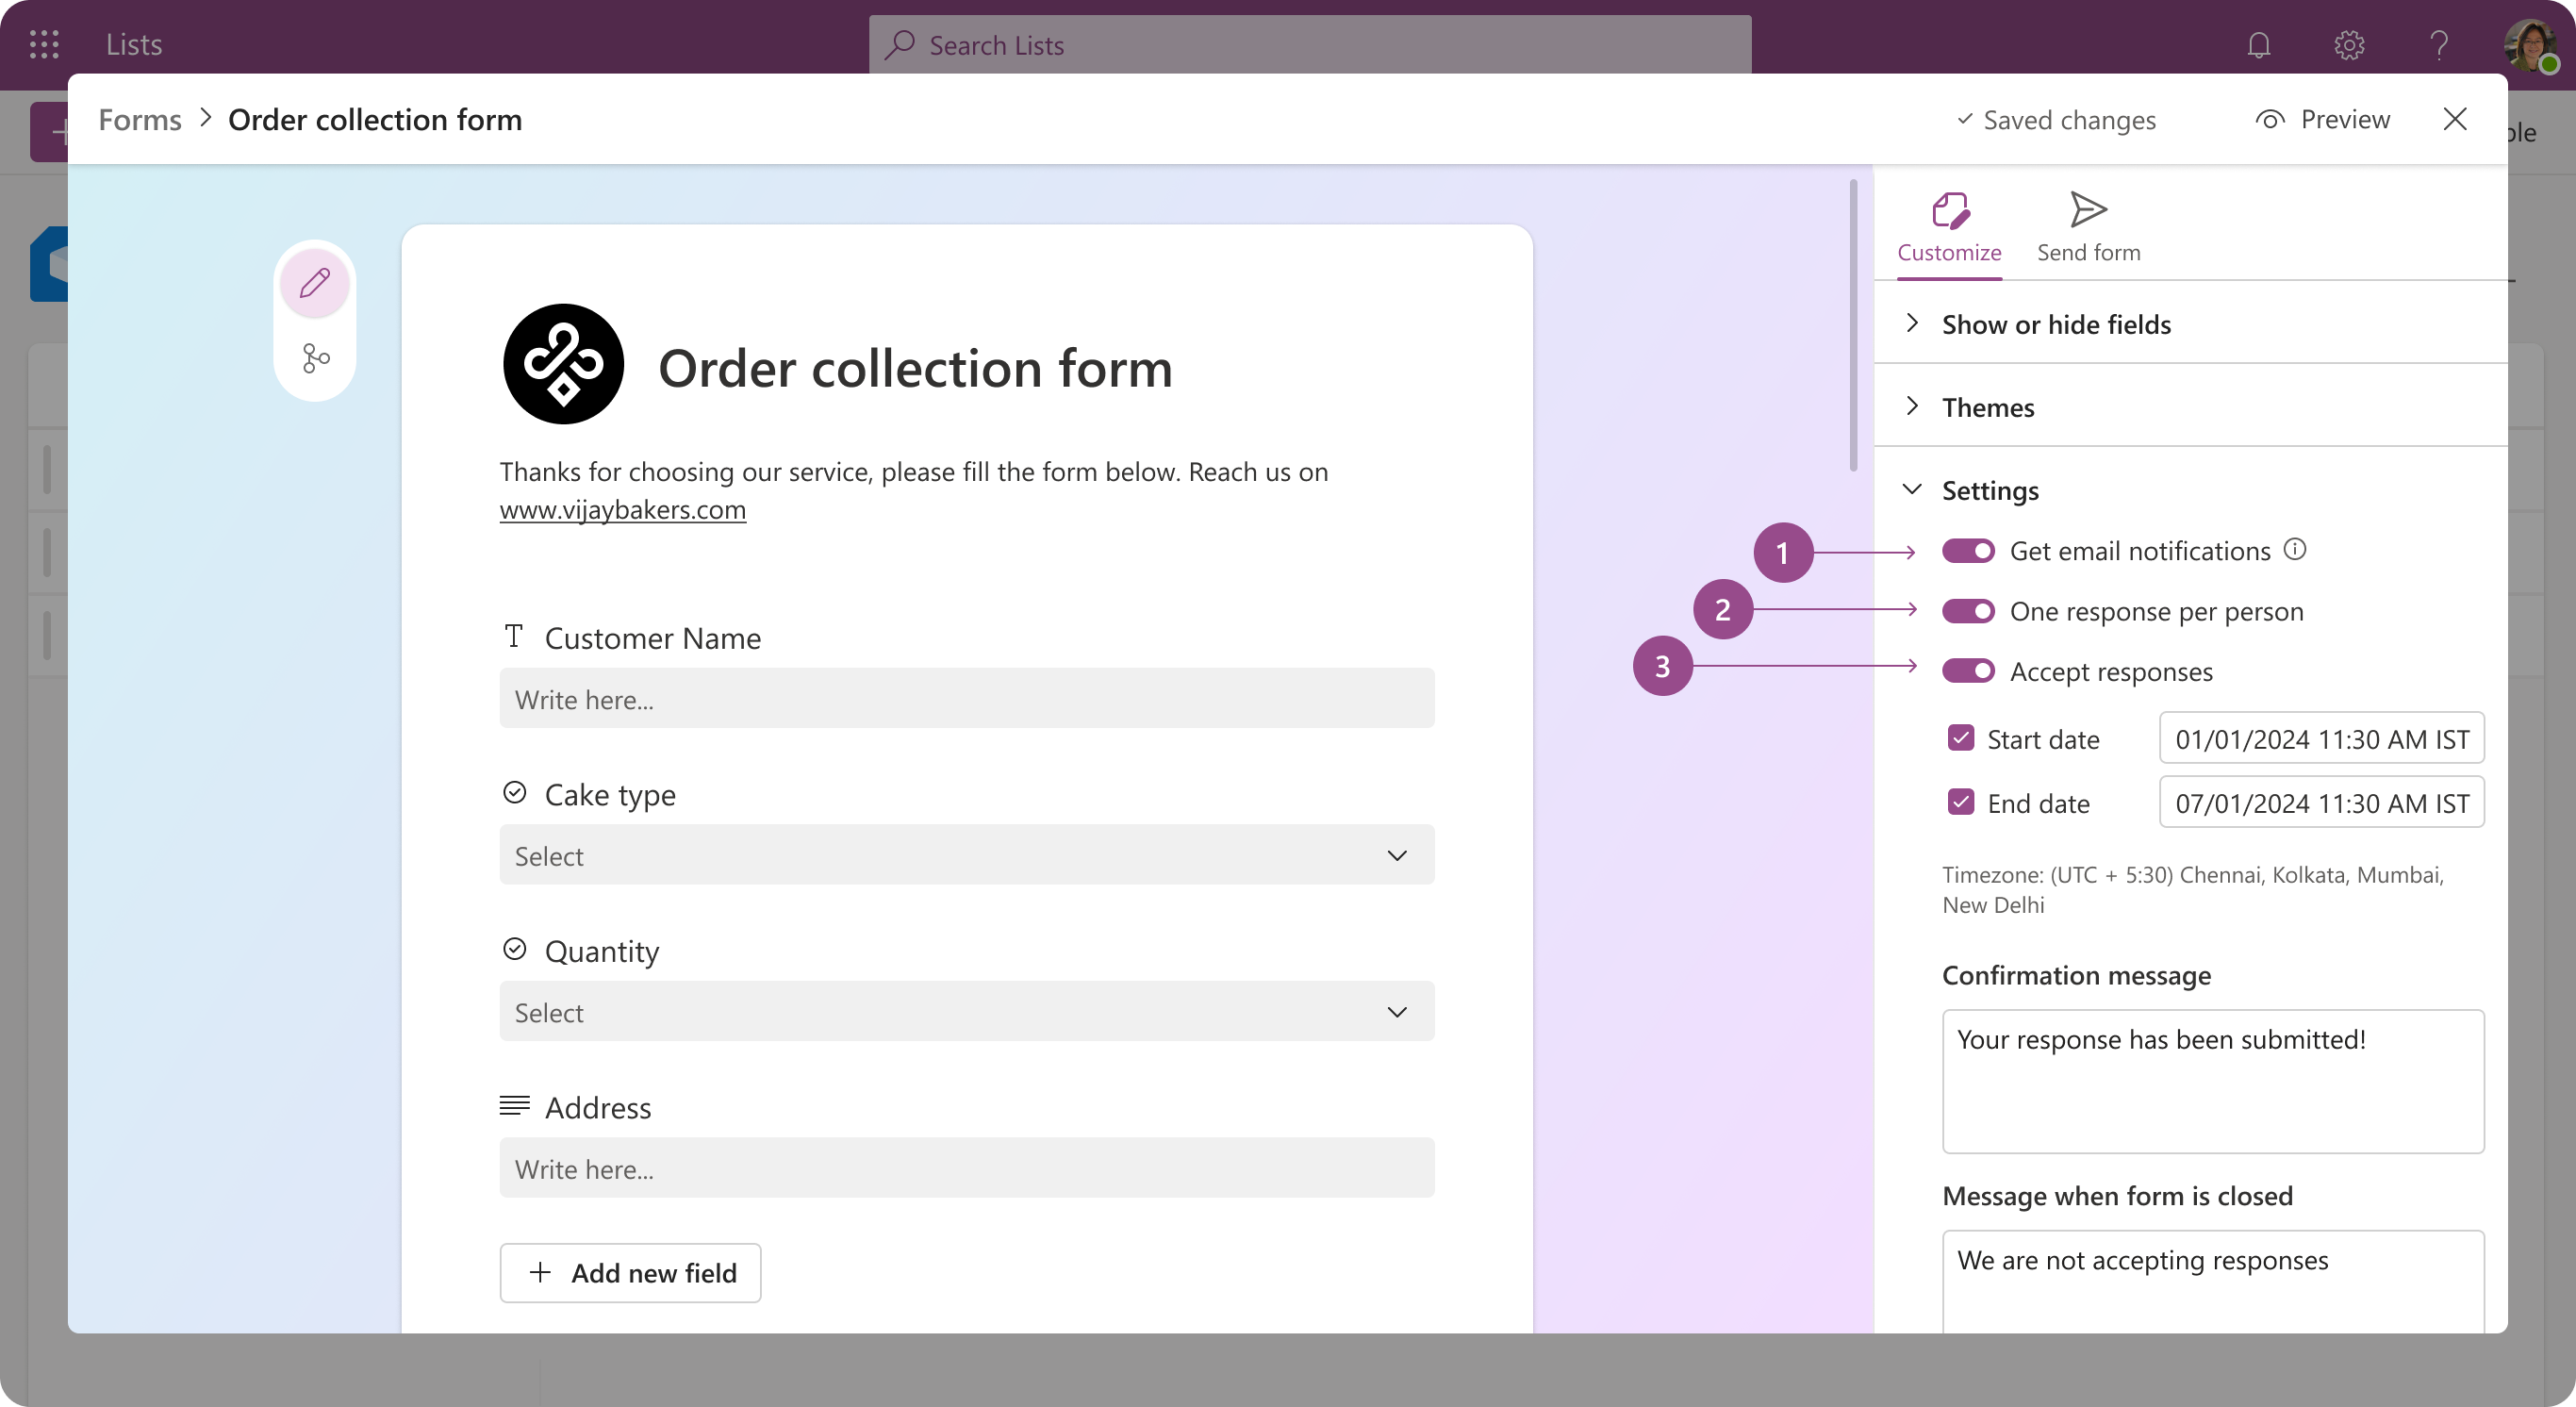Uncheck the End date checkbox
Image resolution: width=2576 pixels, height=1407 pixels.
1961,802
